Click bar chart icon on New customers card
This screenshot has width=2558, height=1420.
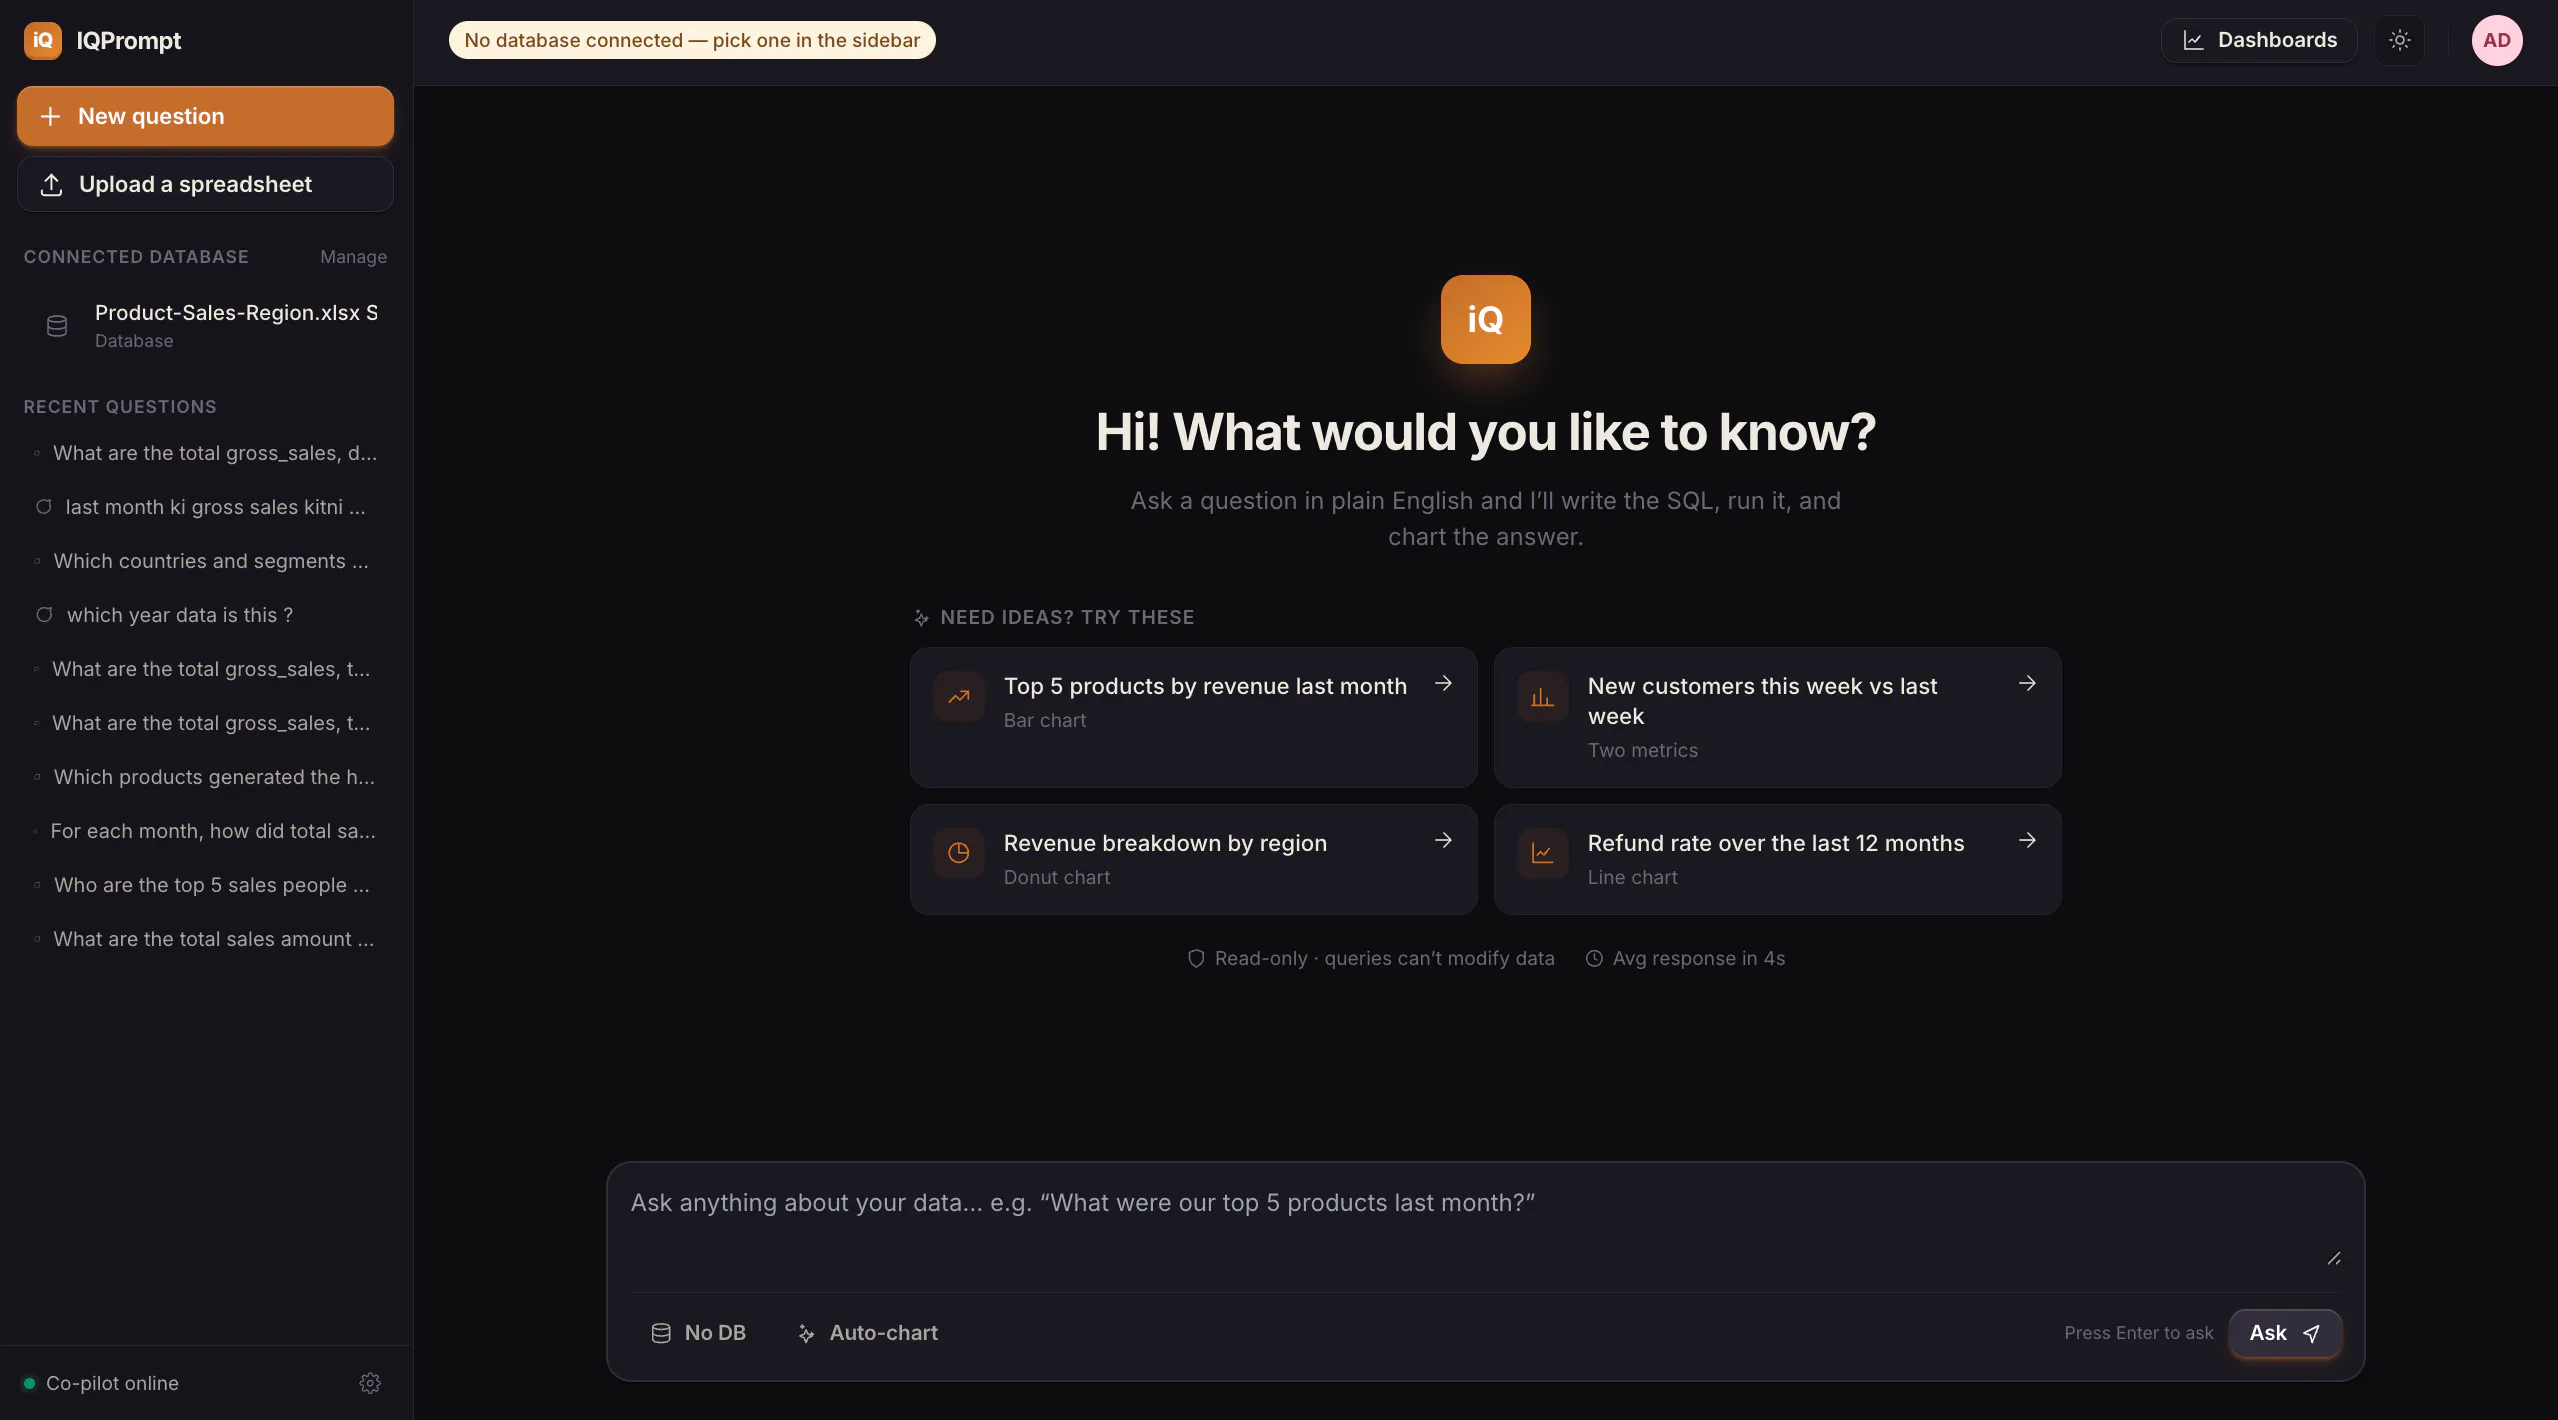(x=1542, y=697)
